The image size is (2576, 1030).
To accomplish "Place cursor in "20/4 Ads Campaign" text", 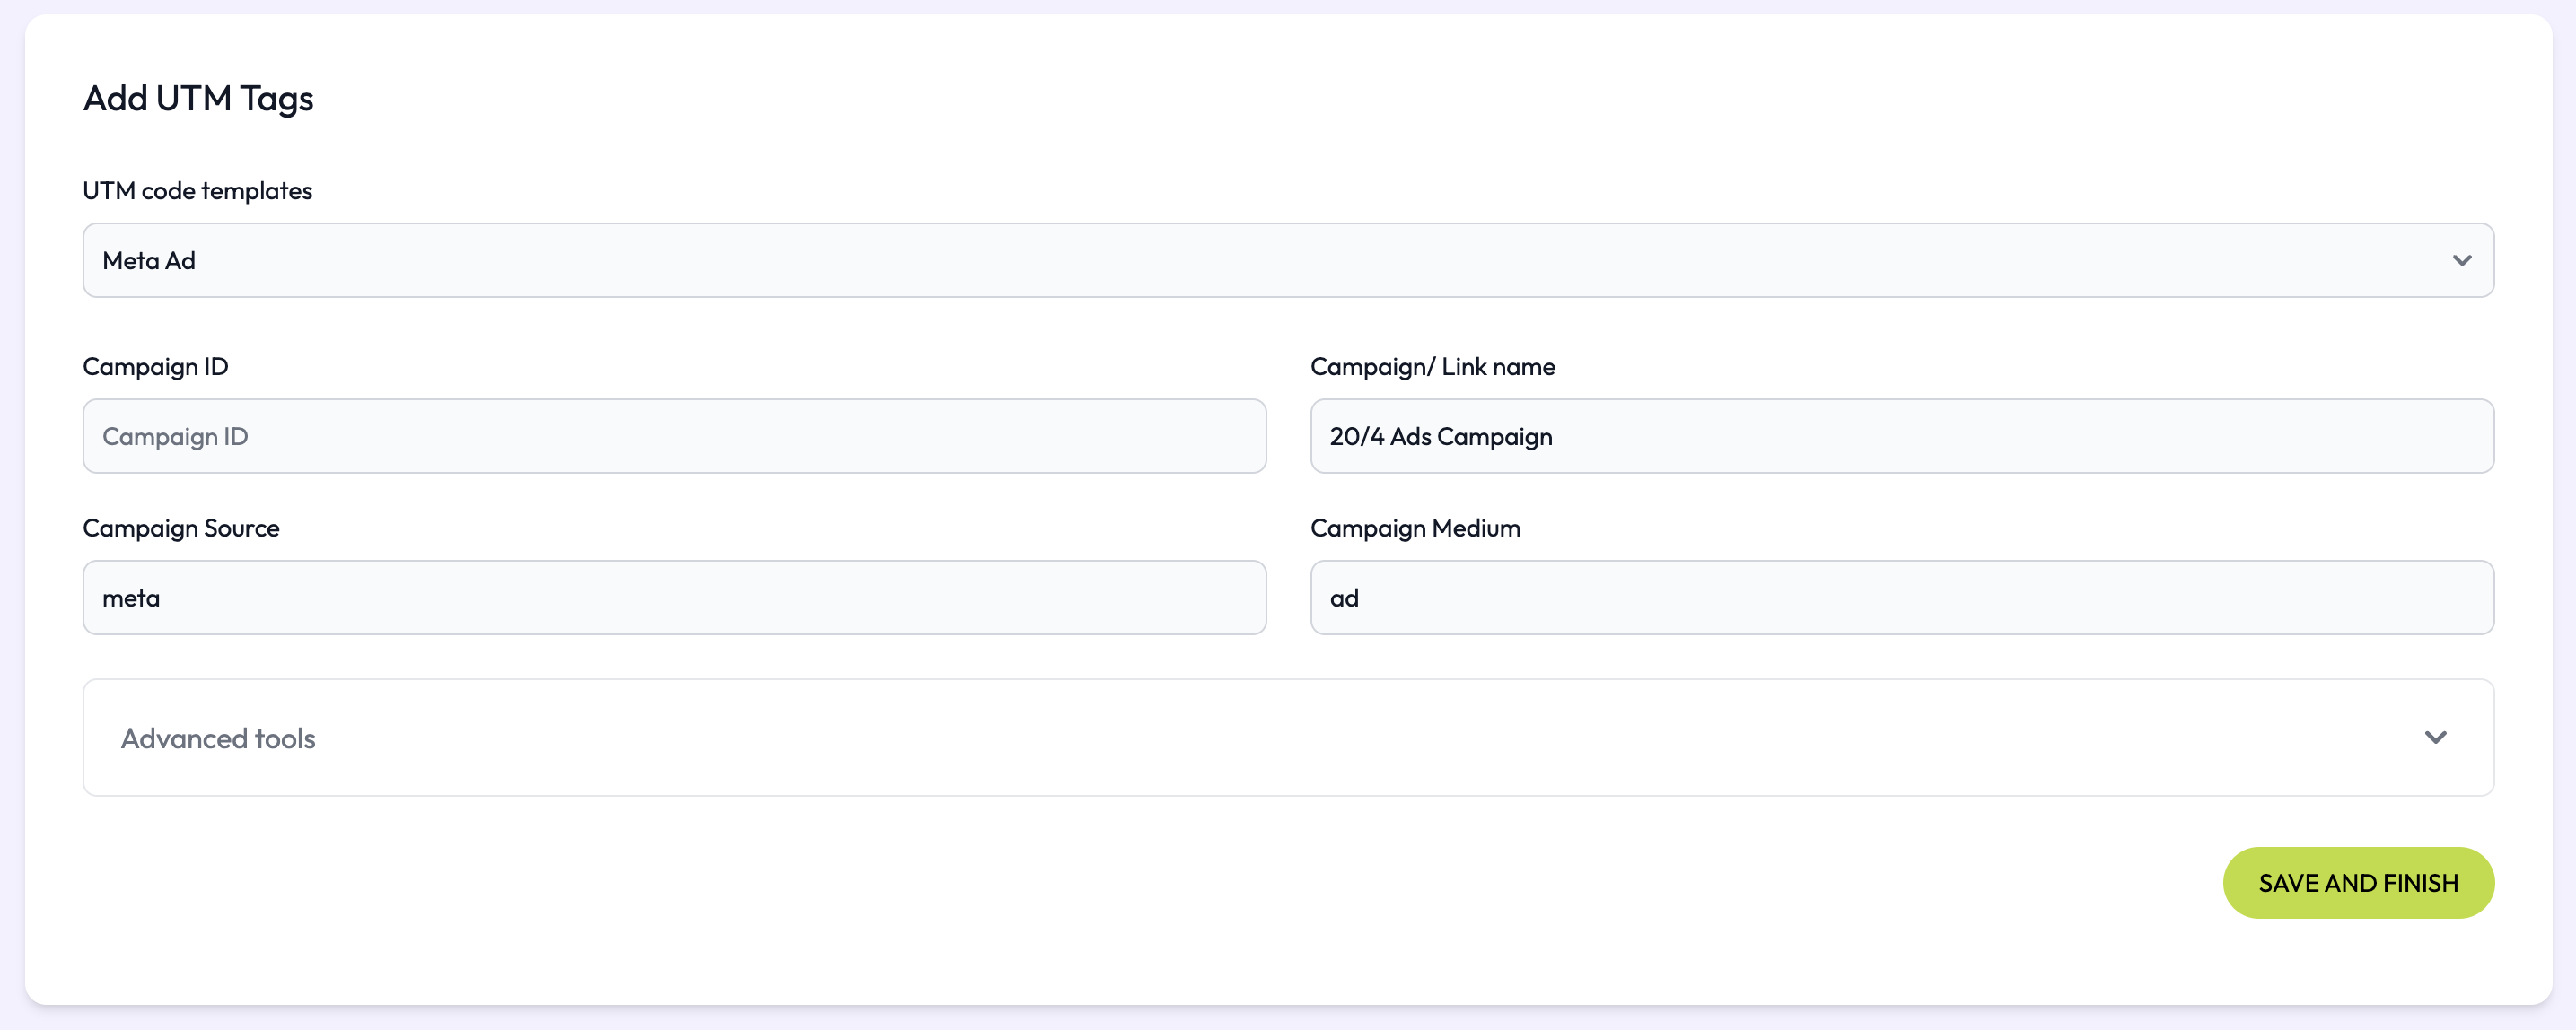I will (1440, 437).
